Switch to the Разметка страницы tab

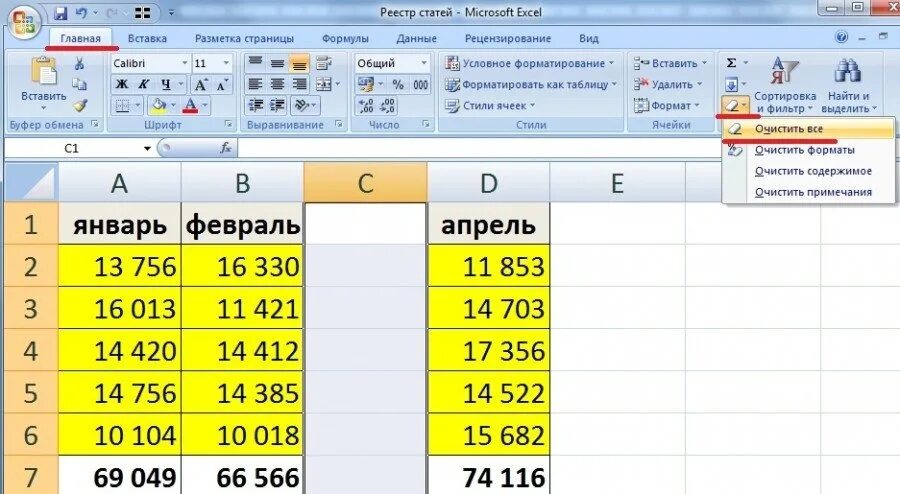[x=244, y=38]
